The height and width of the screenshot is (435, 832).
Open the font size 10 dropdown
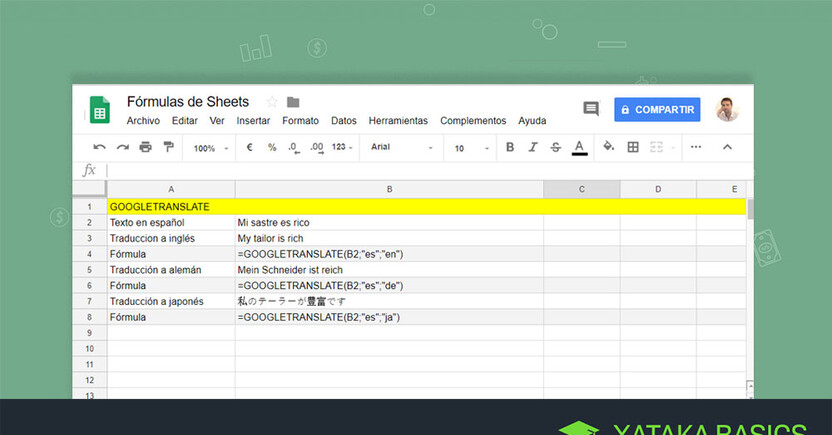pos(472,148)
